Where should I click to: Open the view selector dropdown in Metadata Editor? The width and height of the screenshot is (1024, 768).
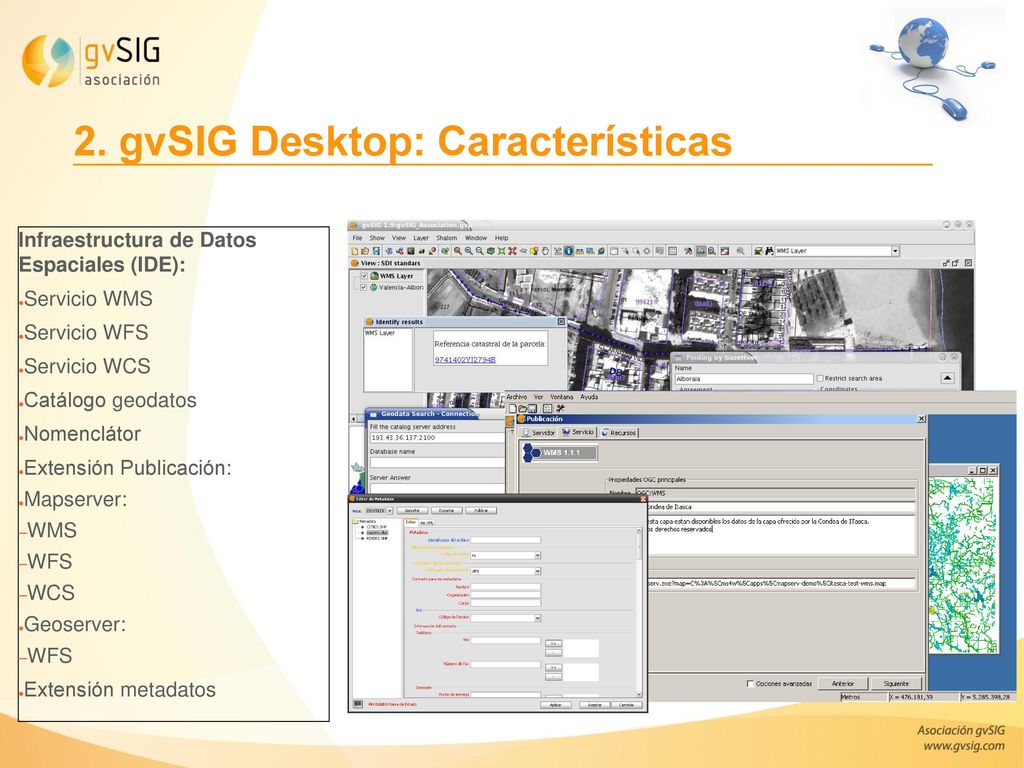click(389, 511)
